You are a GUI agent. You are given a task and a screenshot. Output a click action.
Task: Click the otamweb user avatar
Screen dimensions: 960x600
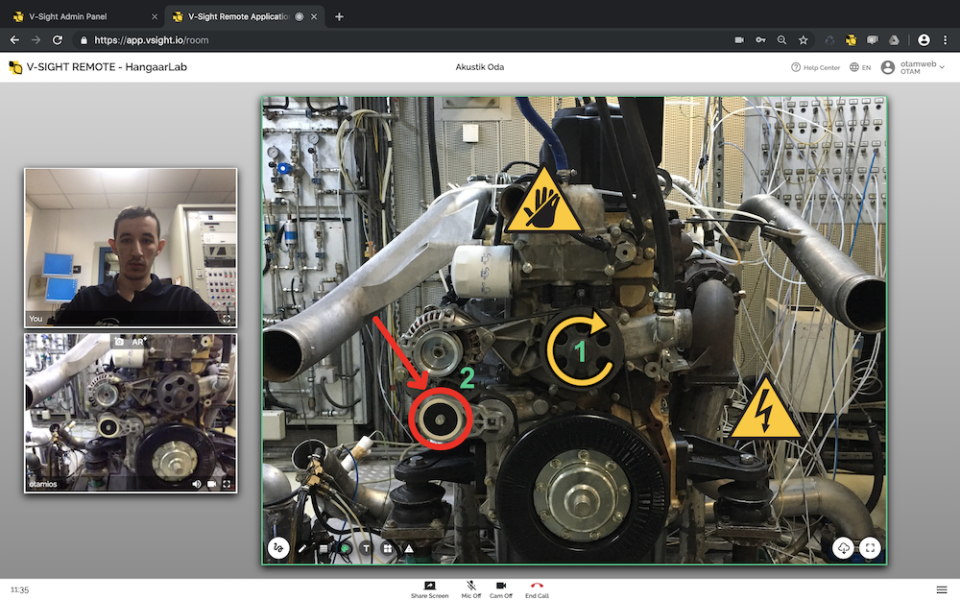pyautogui.click(x=888, y=67)
